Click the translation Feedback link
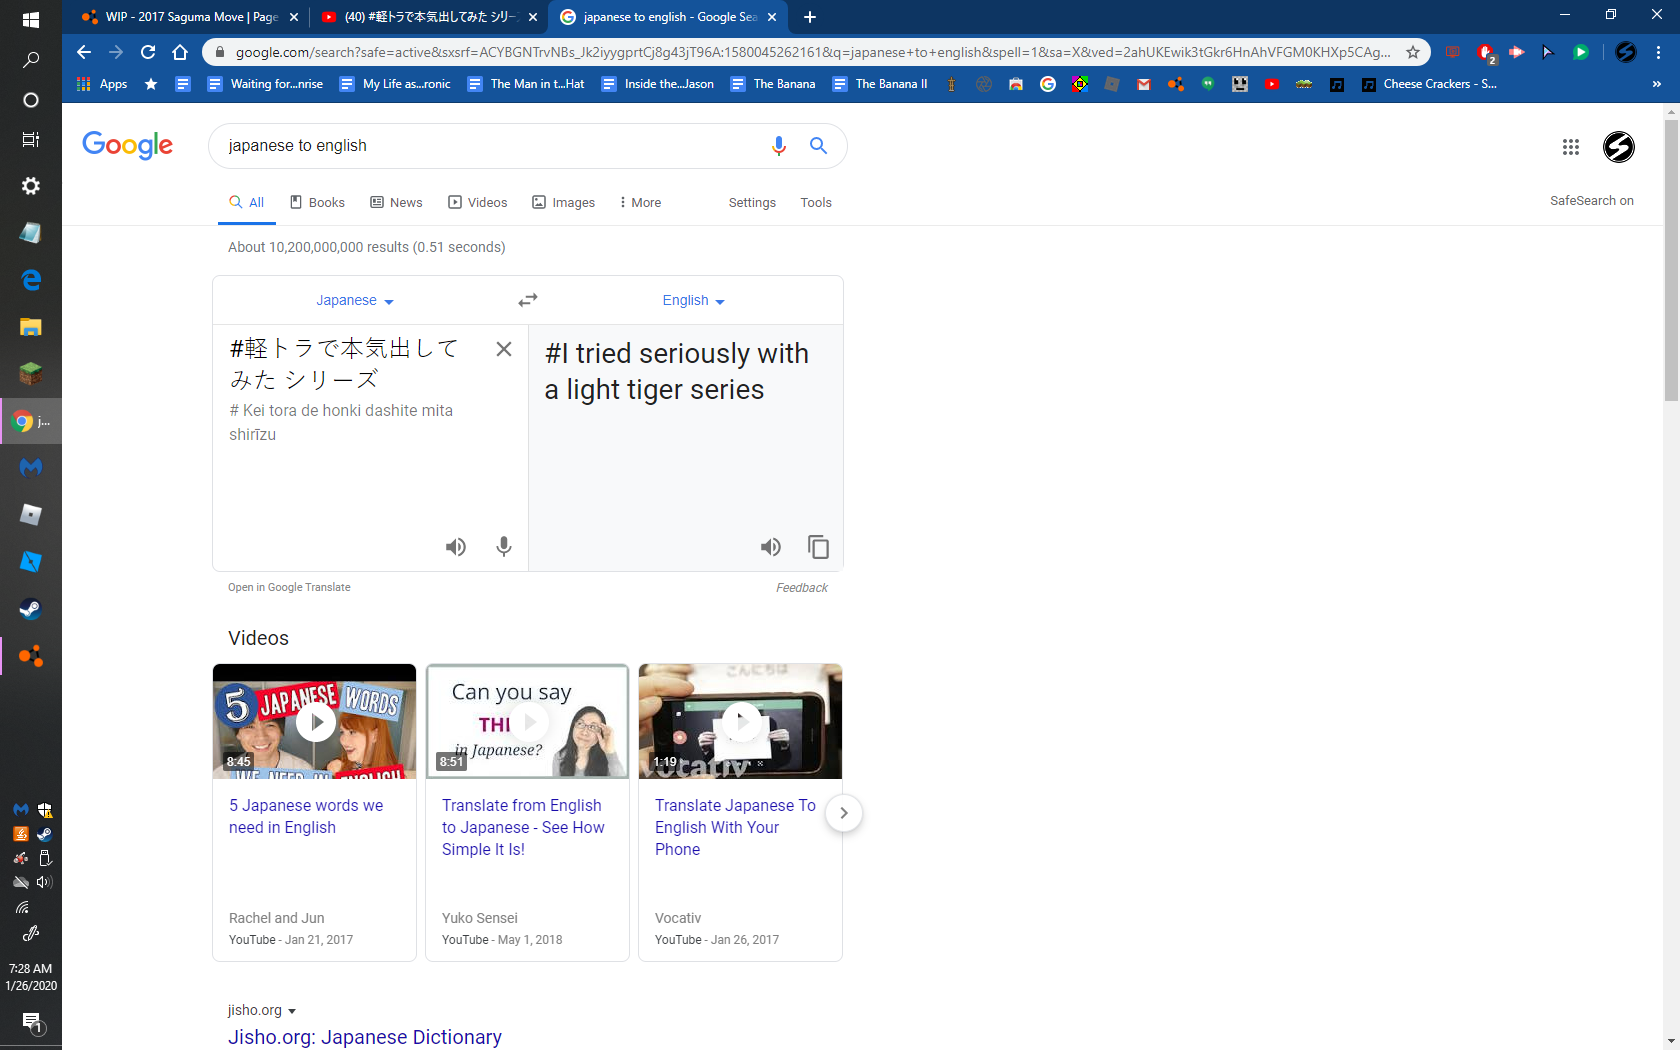Screen dimensions: 1680x1050 tap(802, 588)
